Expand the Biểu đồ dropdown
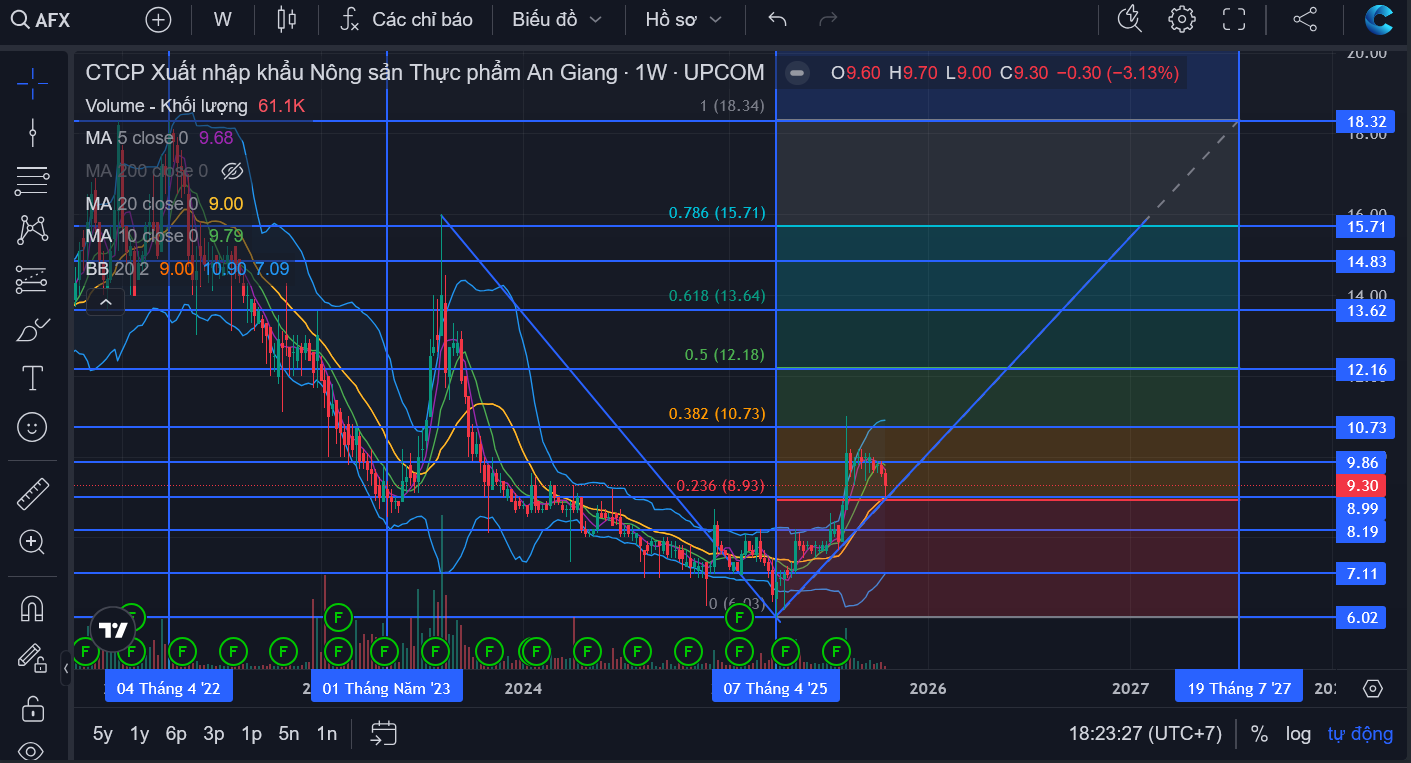Image resolution: width=1411 pixels, height=763 pixels. 557,19
